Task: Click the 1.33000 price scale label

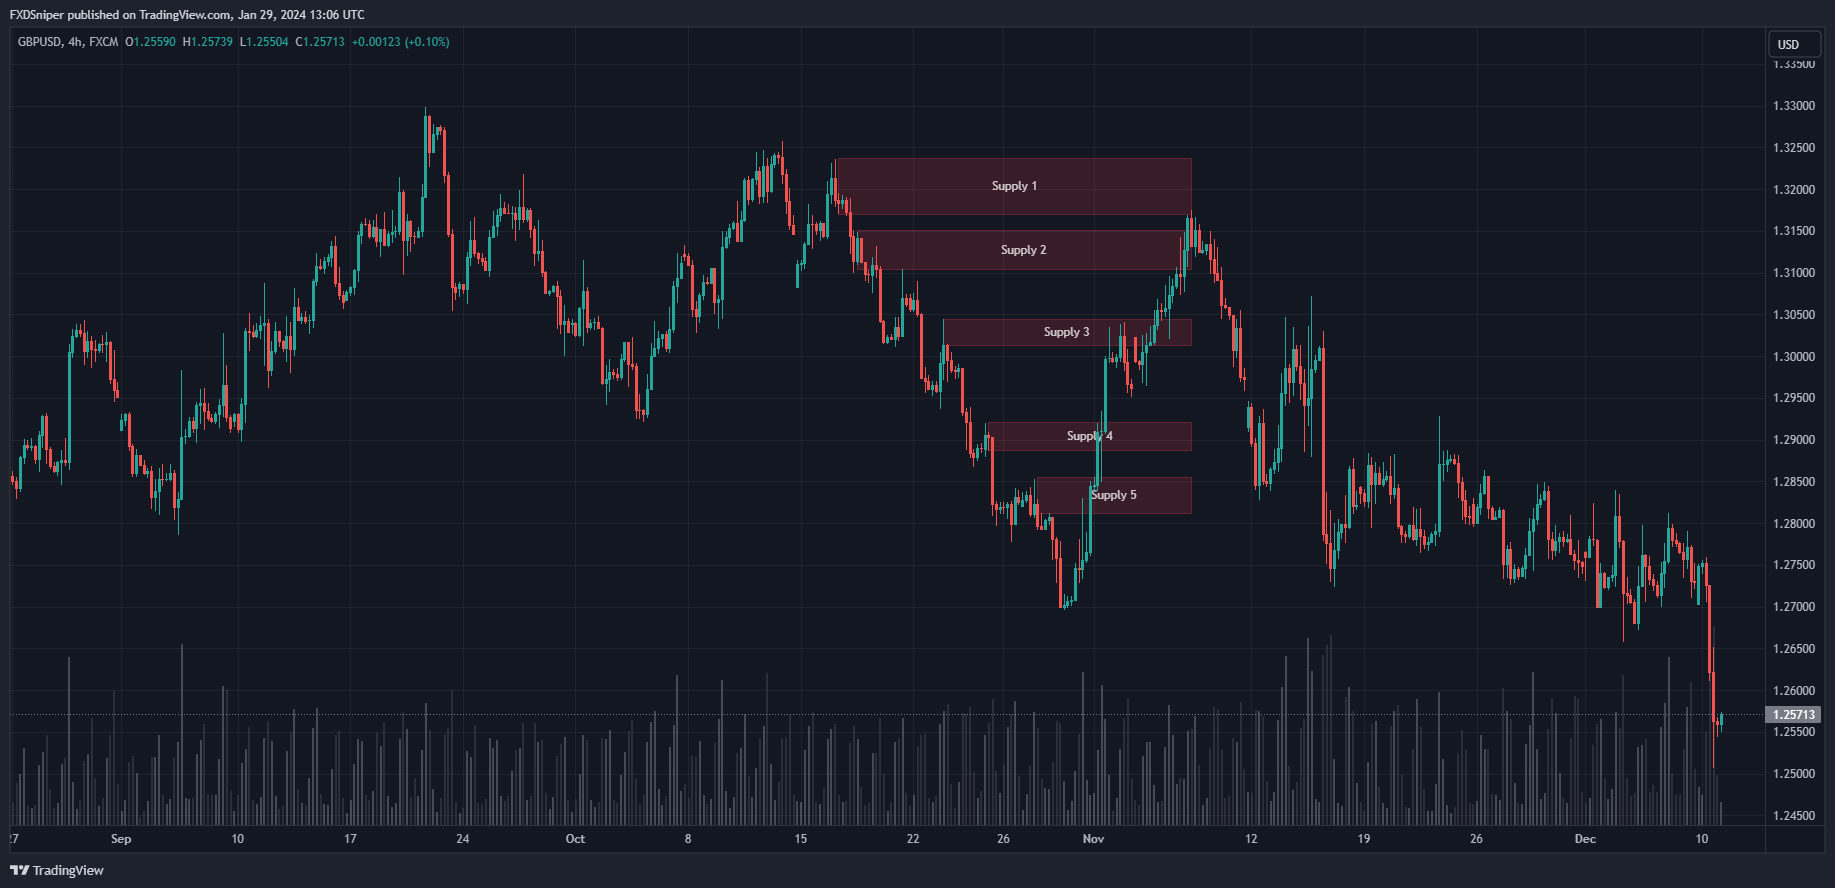Action: click(x=1794, y=106)
